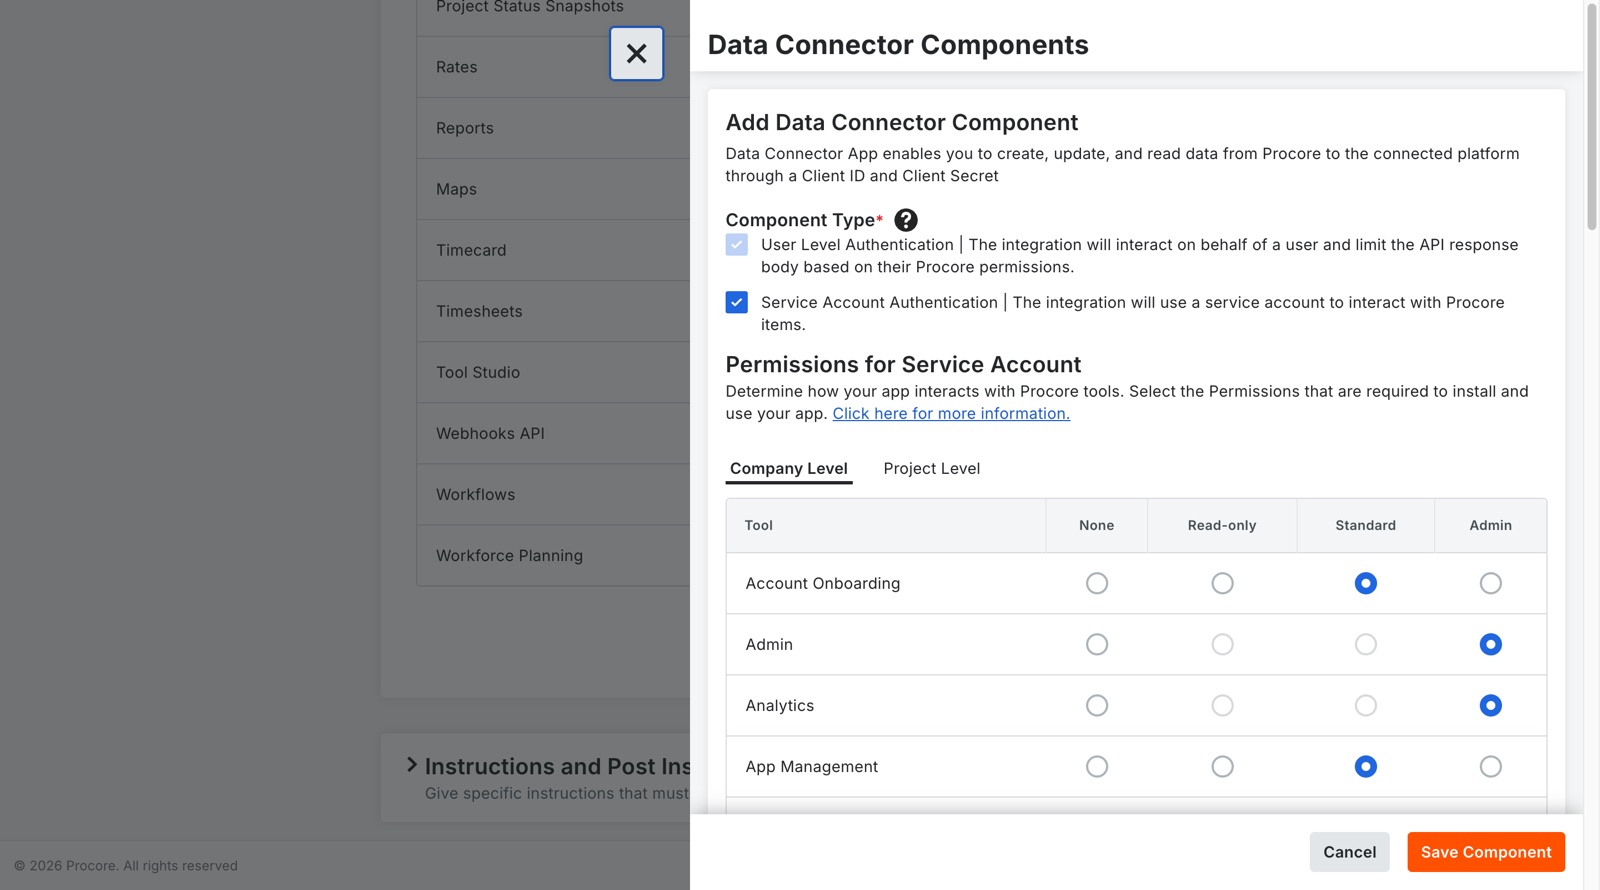Select Webhooks API in the background list
Image resolution: width=1600 pixels, height=890 pixels.
point(553,433)
